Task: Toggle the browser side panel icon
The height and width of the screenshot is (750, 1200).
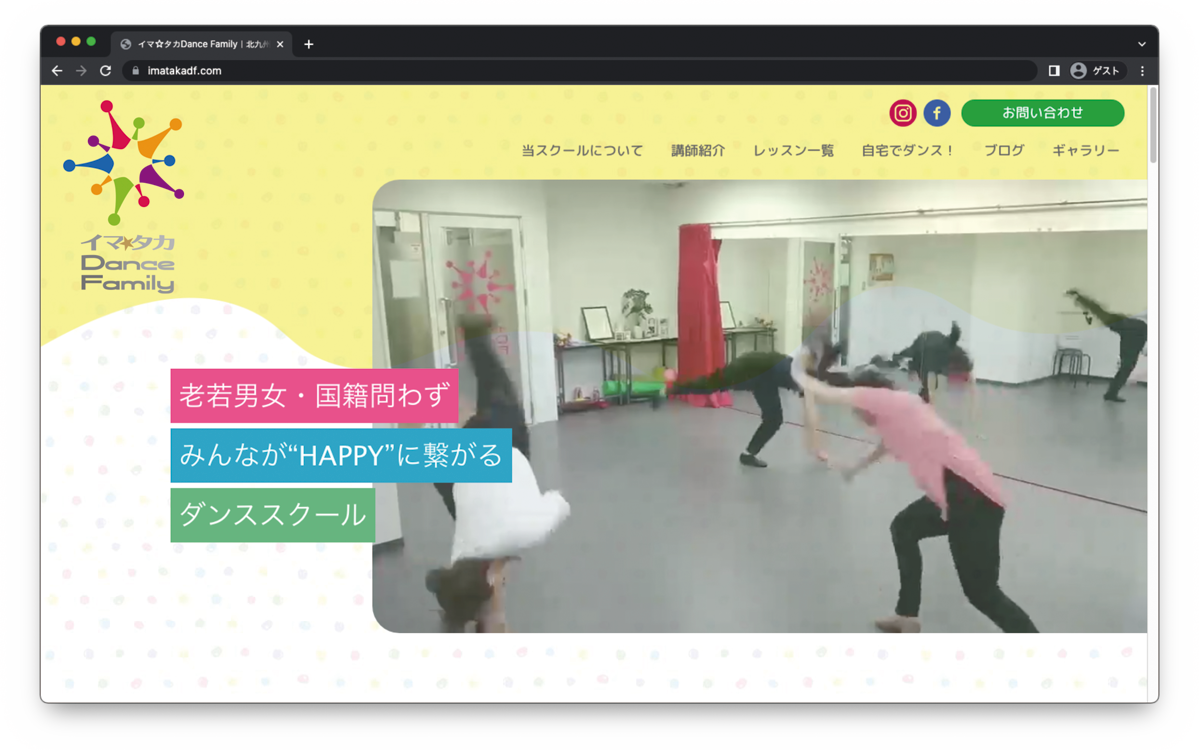Action: click(1054, 71)
